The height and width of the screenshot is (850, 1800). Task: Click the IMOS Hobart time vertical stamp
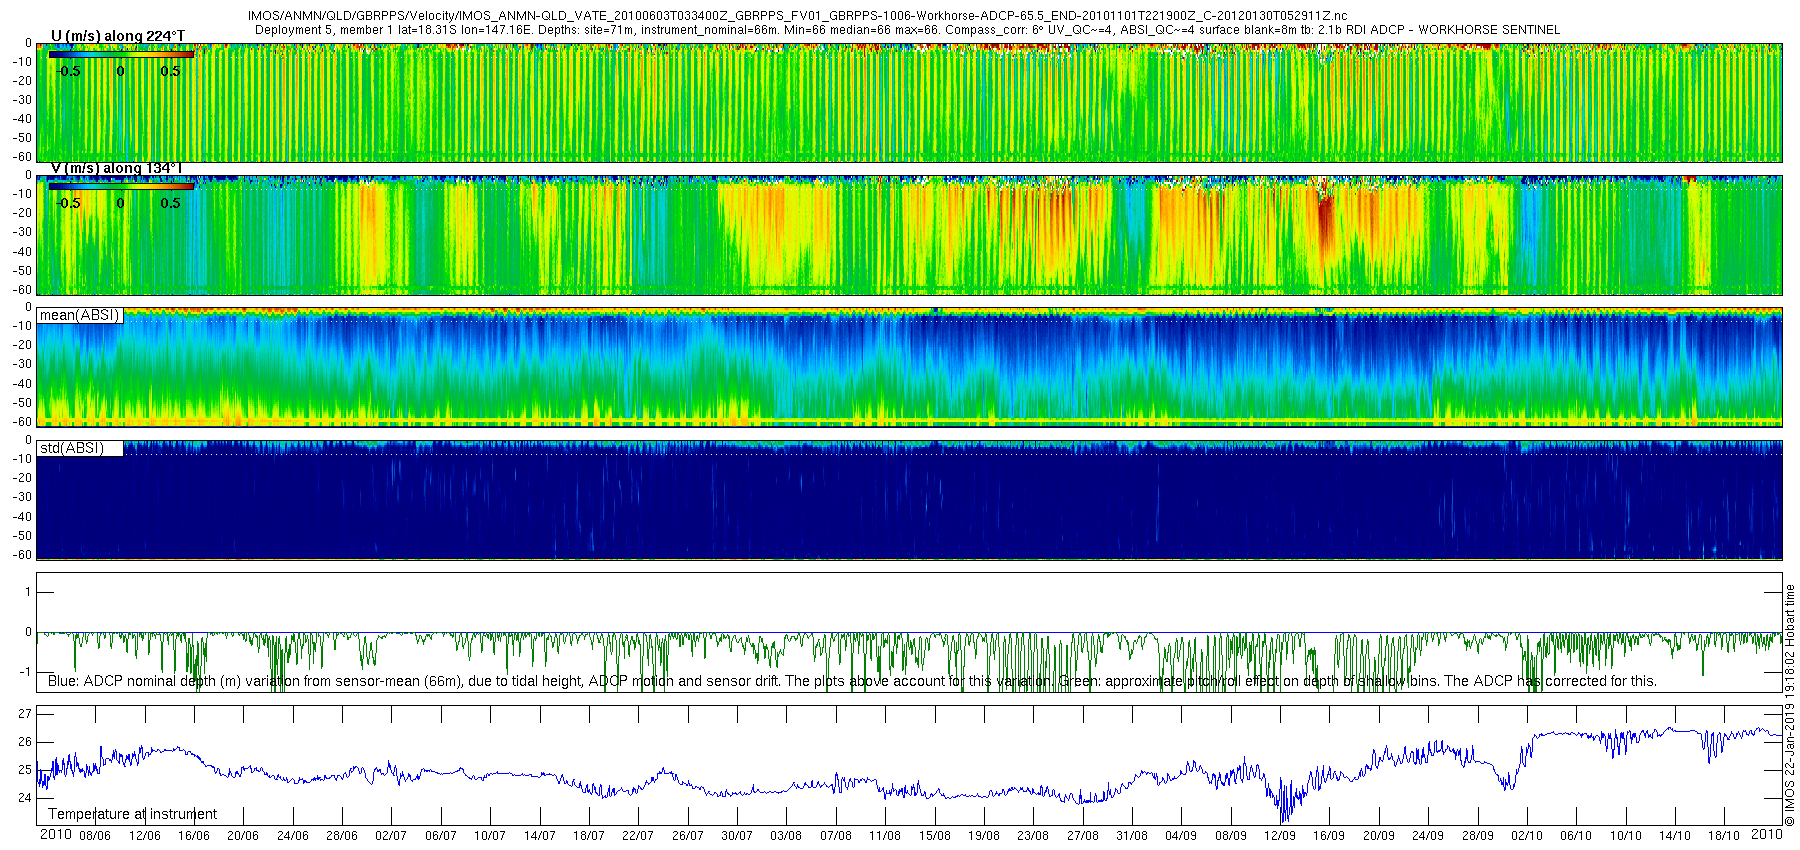pos(1790,706)
